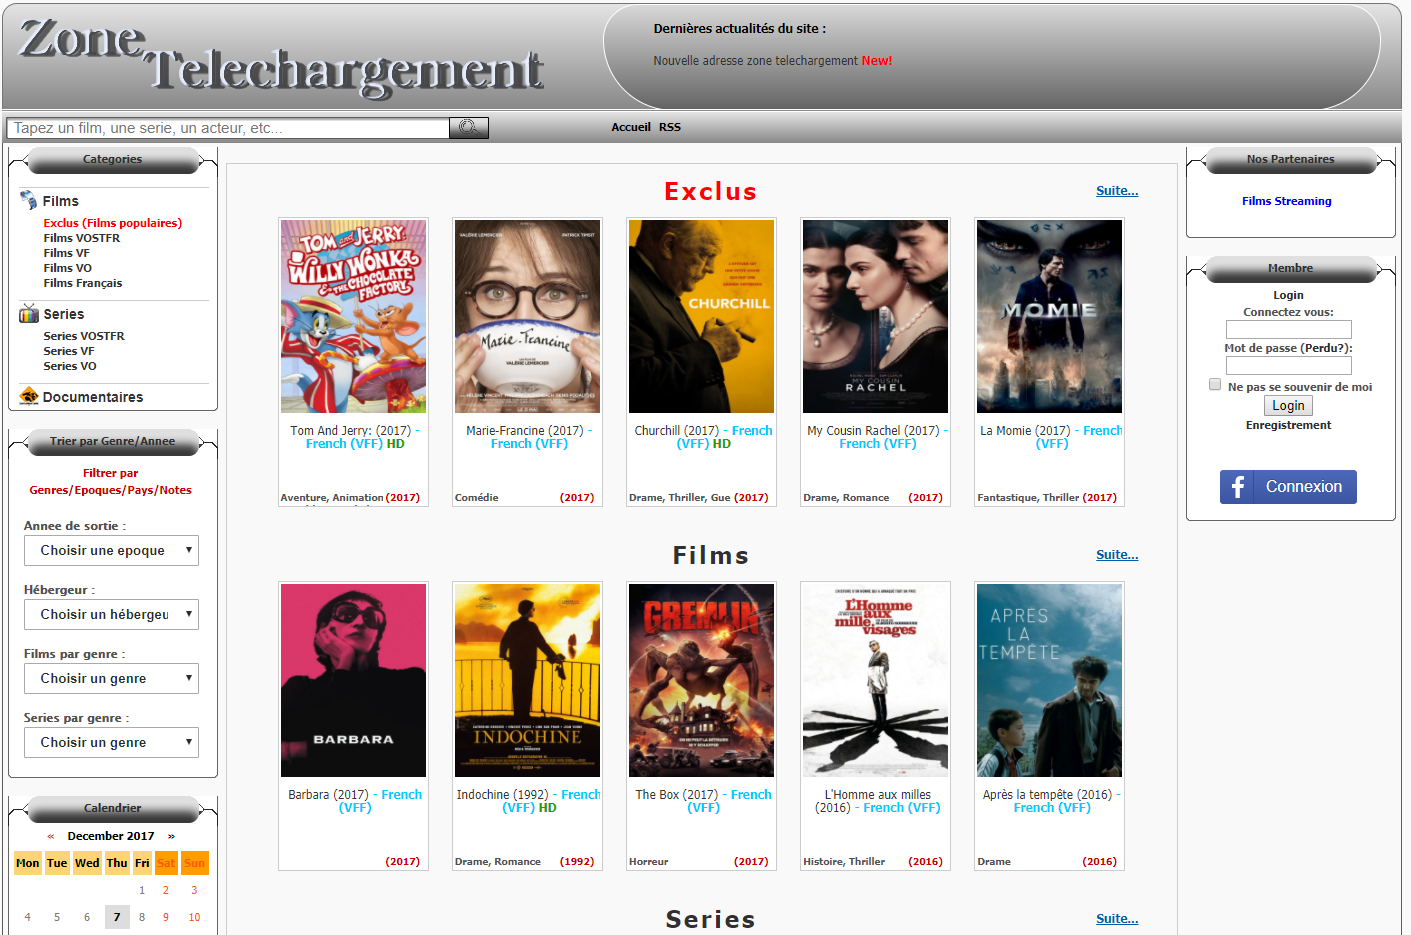Select 'Films VOSTFR' in Categories
Viewport: 1411px width, 935px height.
coord(81,237)
